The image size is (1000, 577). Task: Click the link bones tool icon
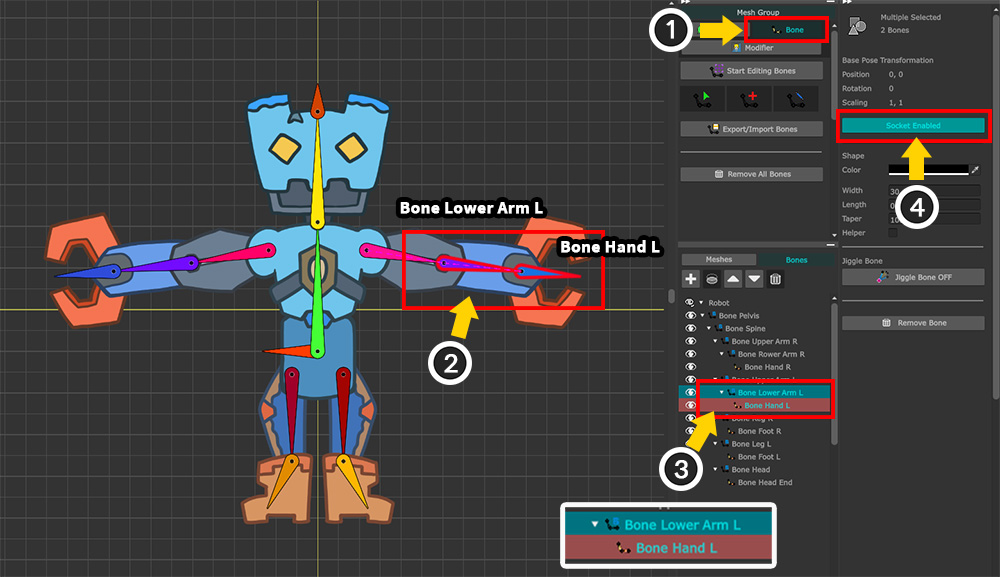coord(795,98)
